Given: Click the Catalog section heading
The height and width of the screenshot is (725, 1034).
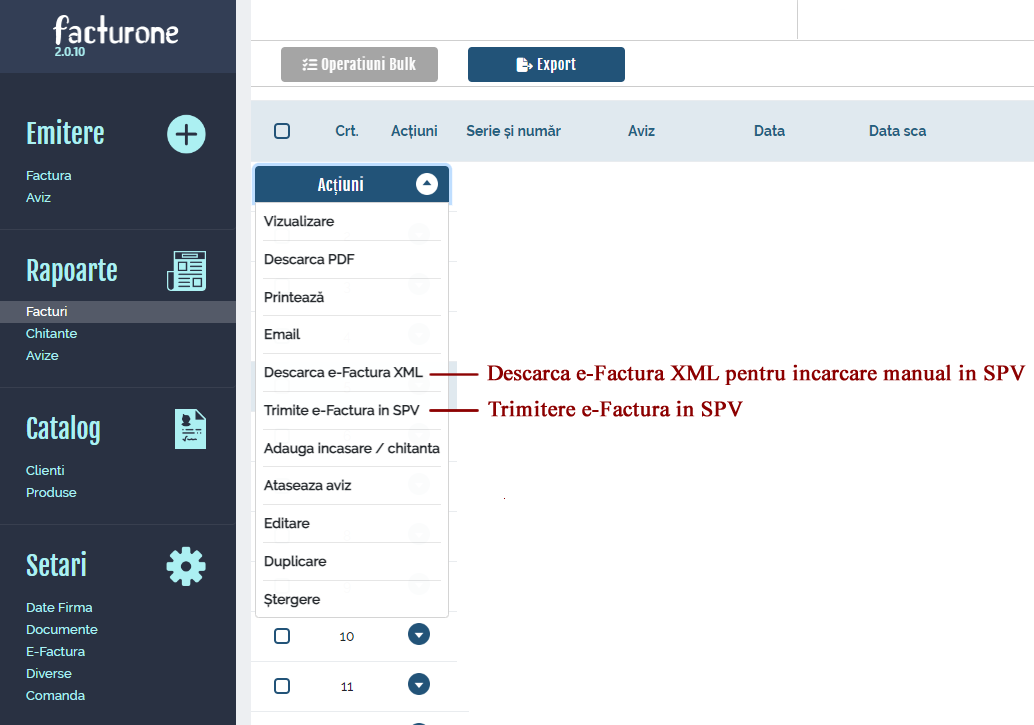Looking at the screenshot, I should 63,429.
